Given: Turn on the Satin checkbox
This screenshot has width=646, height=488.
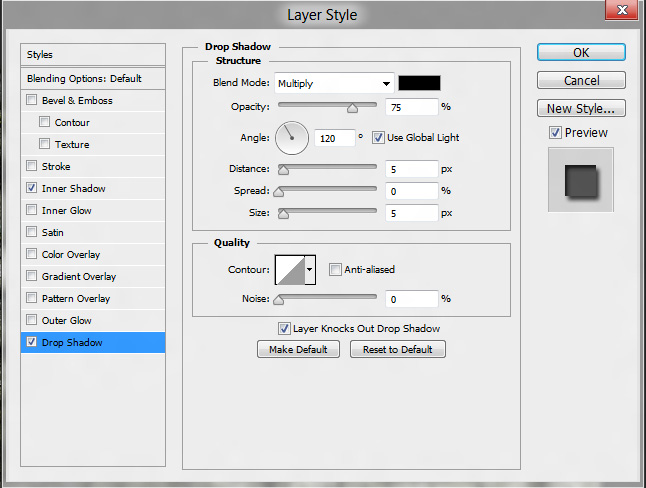Looking at the screenshot, I should pyautogui.click(x=31, y=232).
